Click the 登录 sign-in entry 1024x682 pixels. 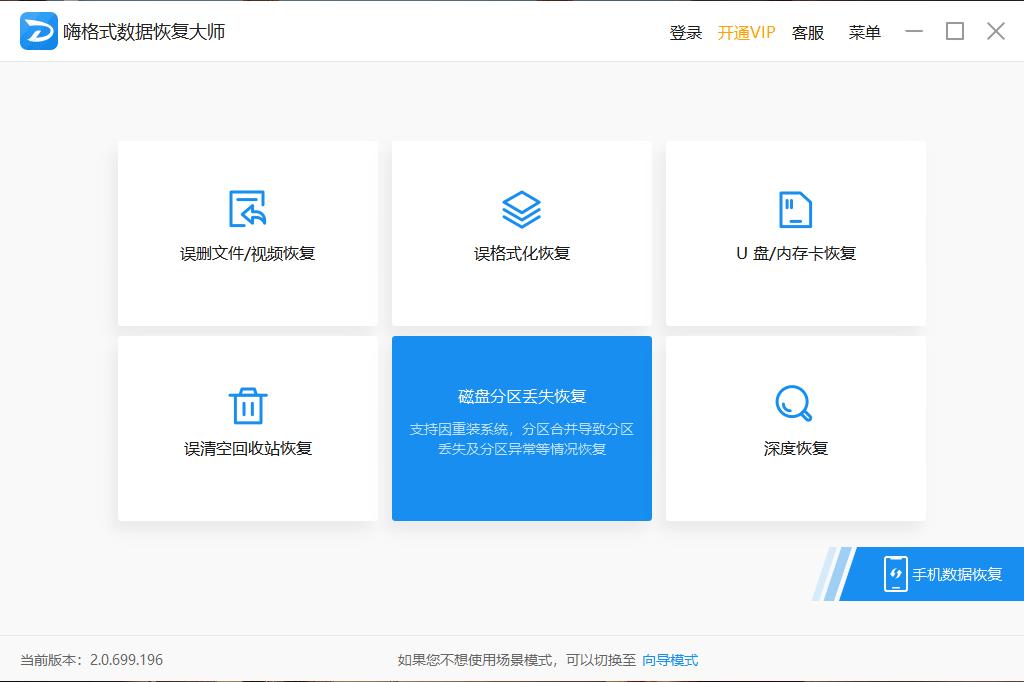click(x=686, y=32)
